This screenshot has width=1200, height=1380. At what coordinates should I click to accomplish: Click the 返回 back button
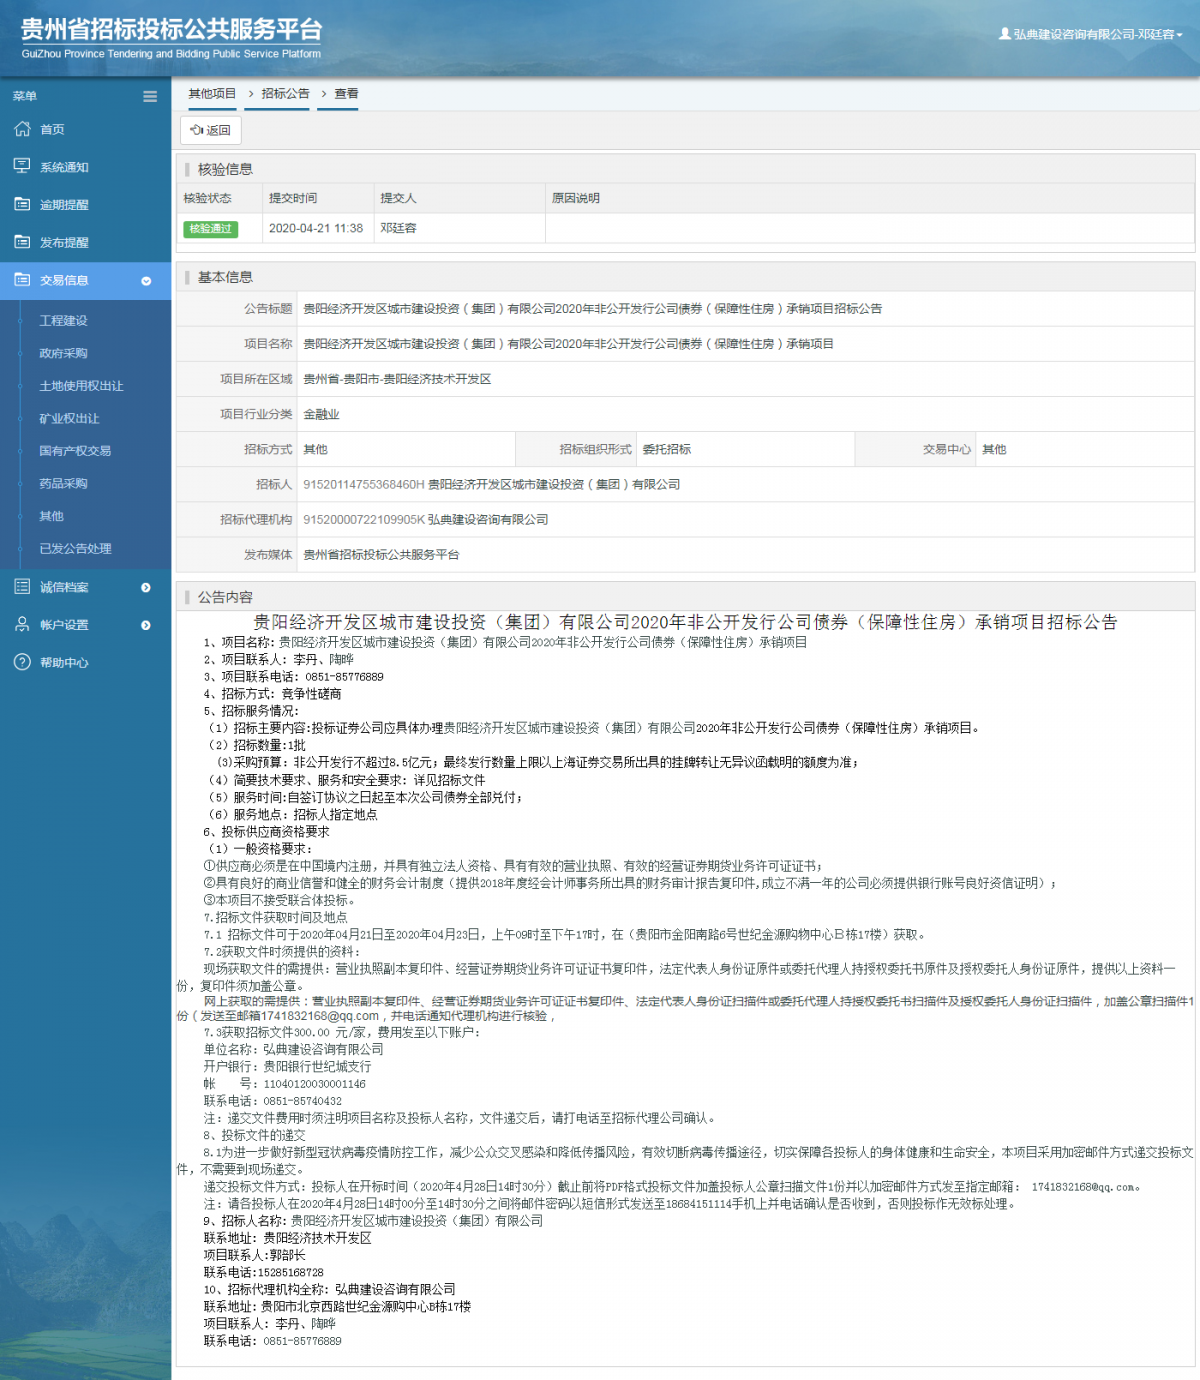pos(211,130)
